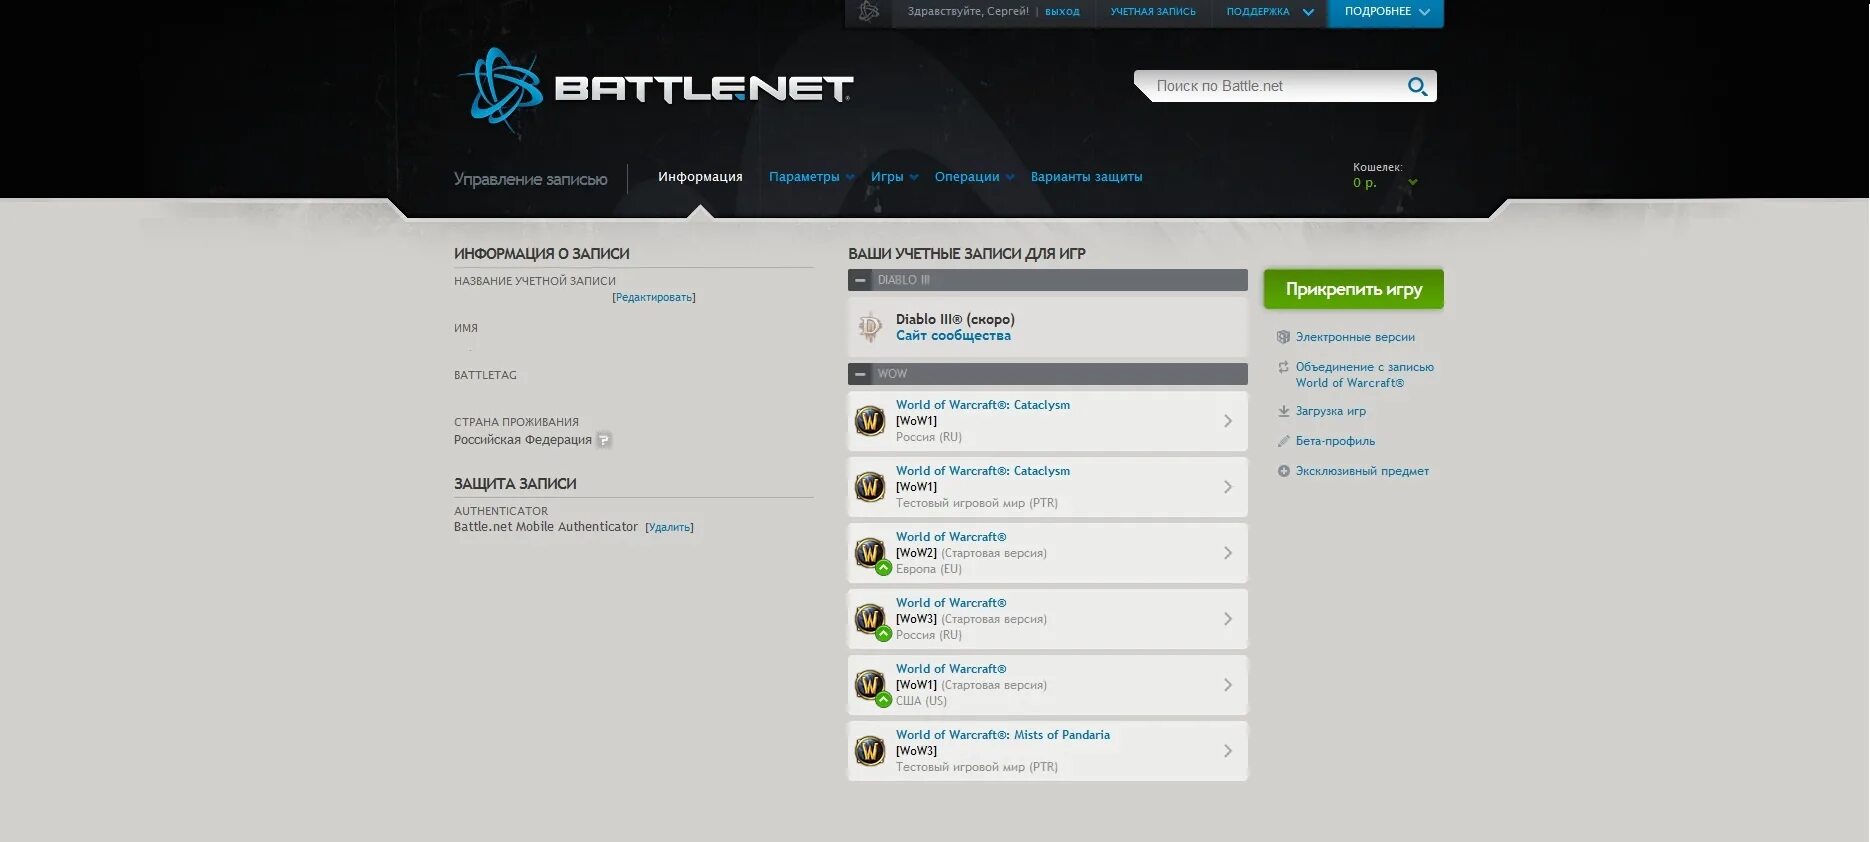This screenshot has width=1870, height=842.
Task: Open Объединение с записью World of Warcraft link
Action: point(1365,375)
